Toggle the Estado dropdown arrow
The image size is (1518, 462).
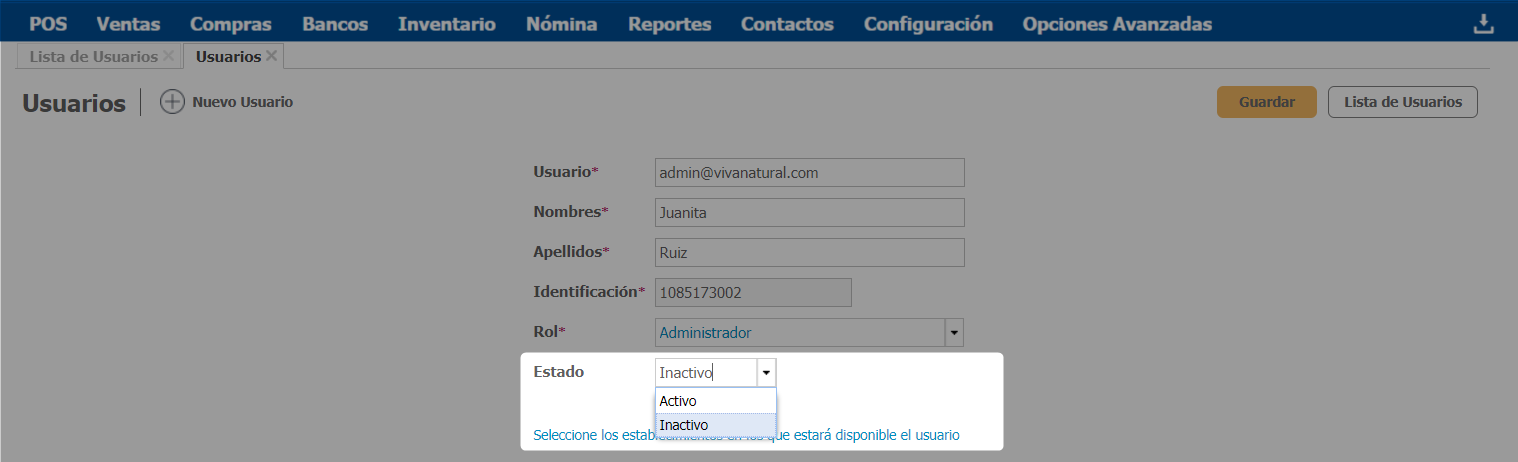(766, 373)
